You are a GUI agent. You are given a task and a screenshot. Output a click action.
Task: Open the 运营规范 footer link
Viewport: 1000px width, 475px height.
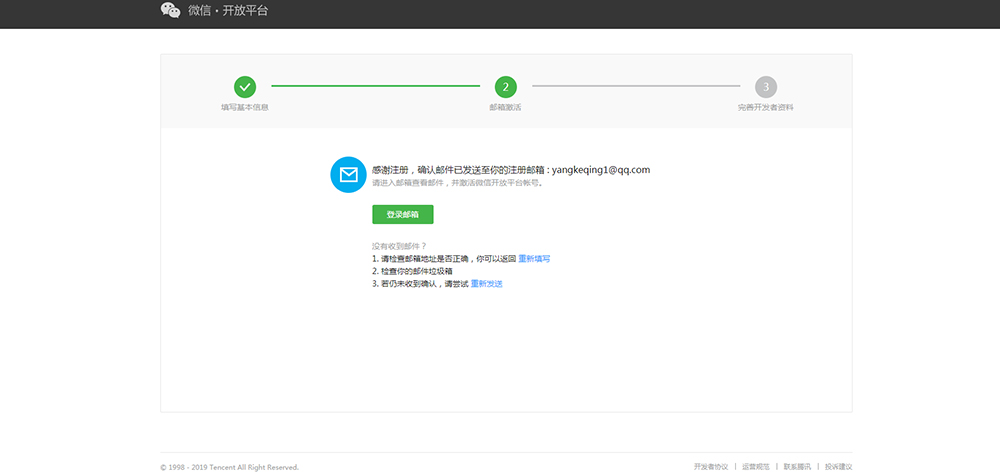(756, 466)
